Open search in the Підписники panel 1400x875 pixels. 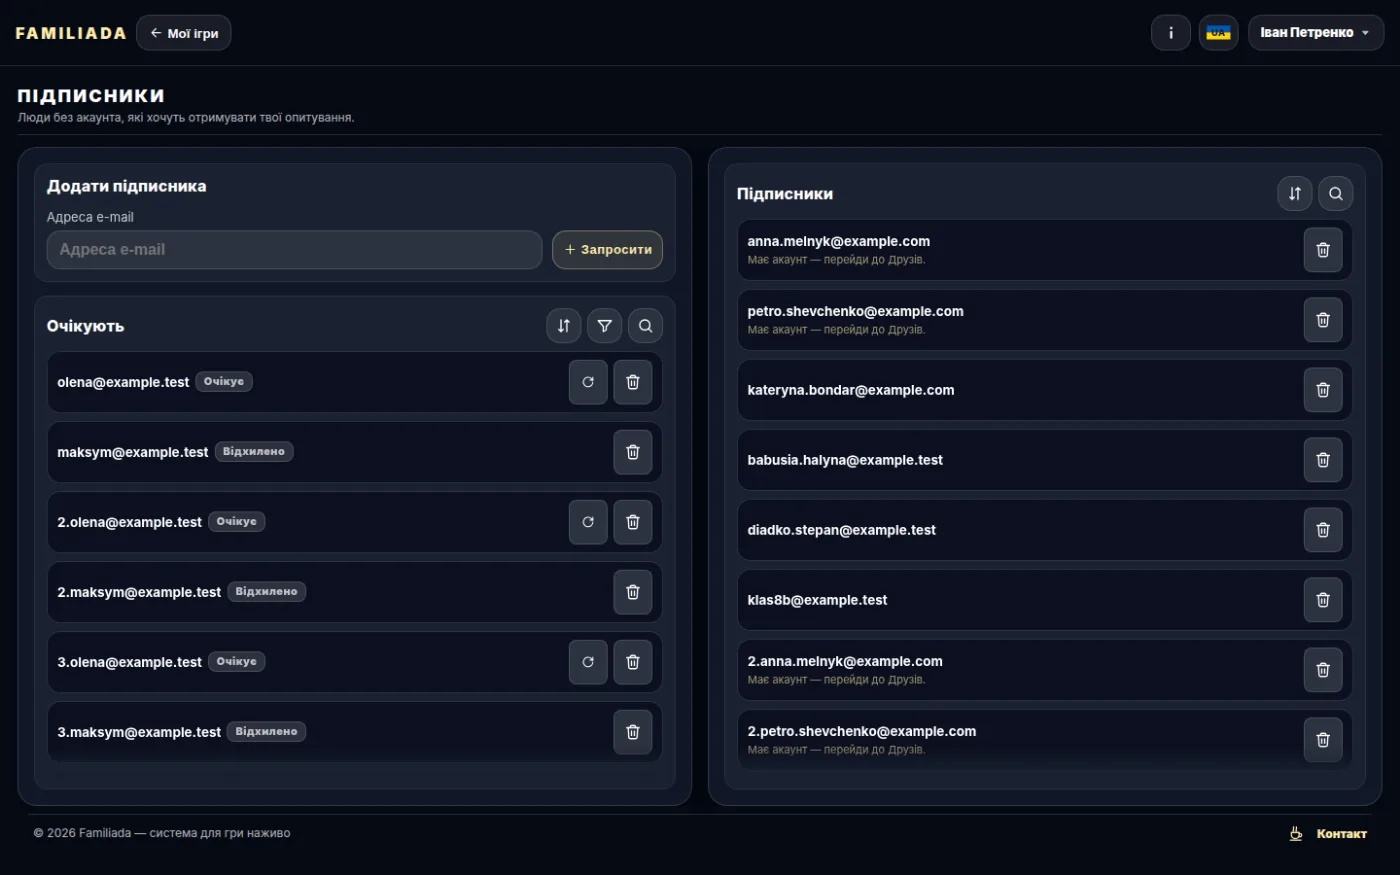pos(1336,194)
